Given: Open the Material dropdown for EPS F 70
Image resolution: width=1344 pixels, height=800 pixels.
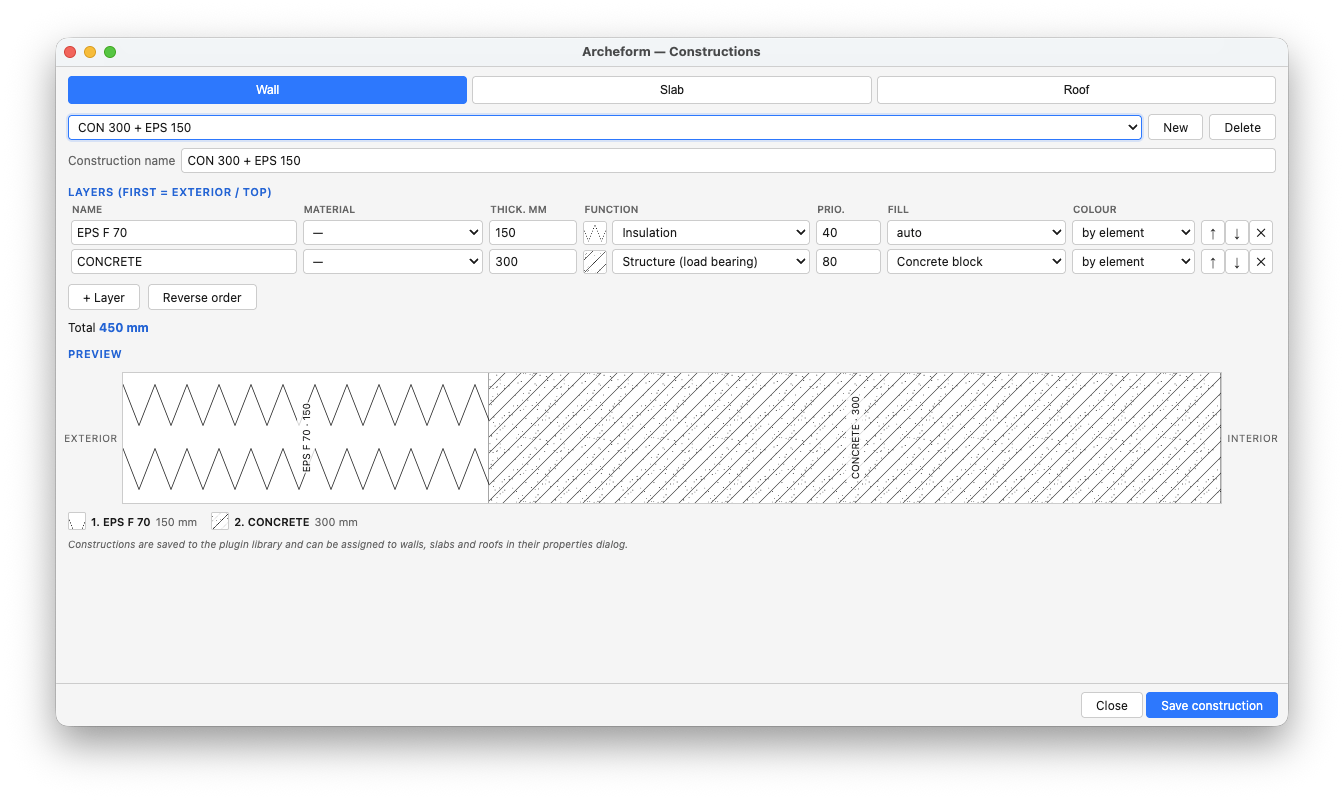Looking at the screenshot, I should tap(394, 233).
